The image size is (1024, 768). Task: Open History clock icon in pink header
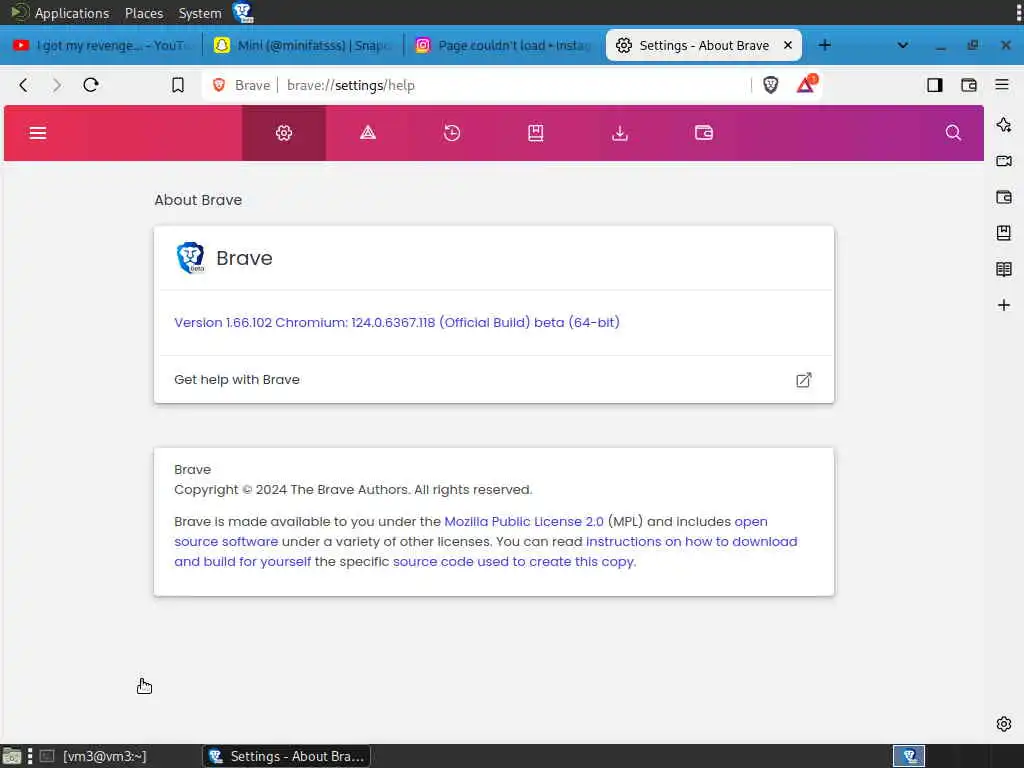452,133
